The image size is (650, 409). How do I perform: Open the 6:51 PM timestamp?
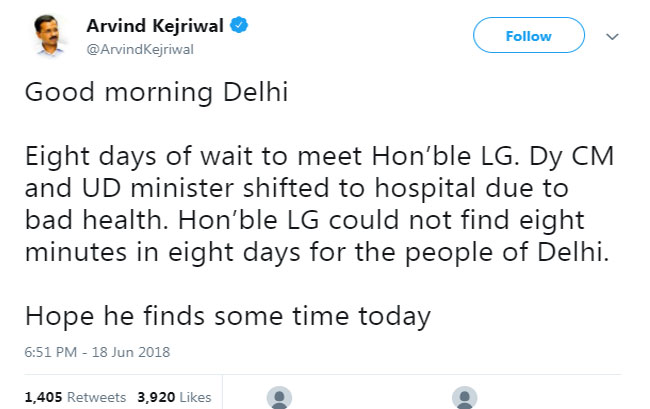pos(50,351)
